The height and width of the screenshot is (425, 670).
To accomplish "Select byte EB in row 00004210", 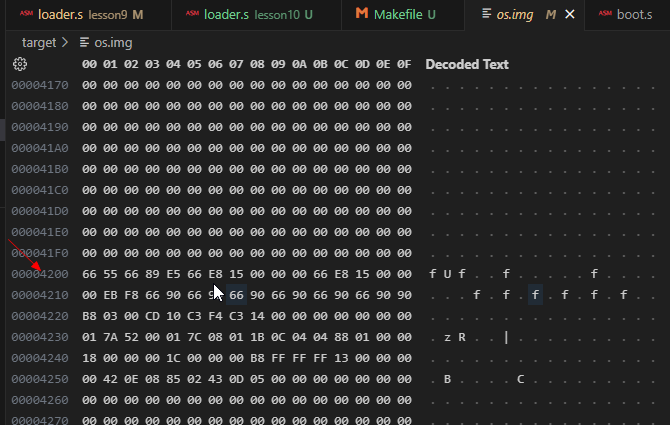I will point(110,295).
